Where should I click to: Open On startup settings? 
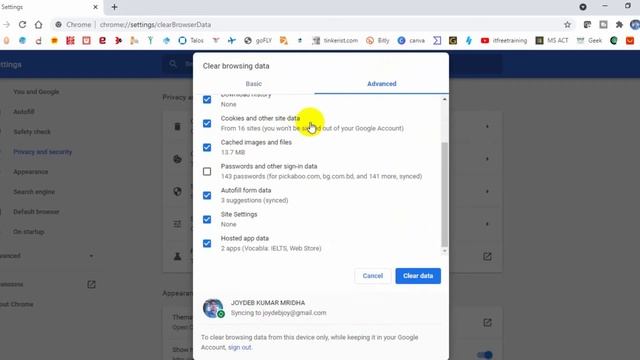(x=29, y=232)
